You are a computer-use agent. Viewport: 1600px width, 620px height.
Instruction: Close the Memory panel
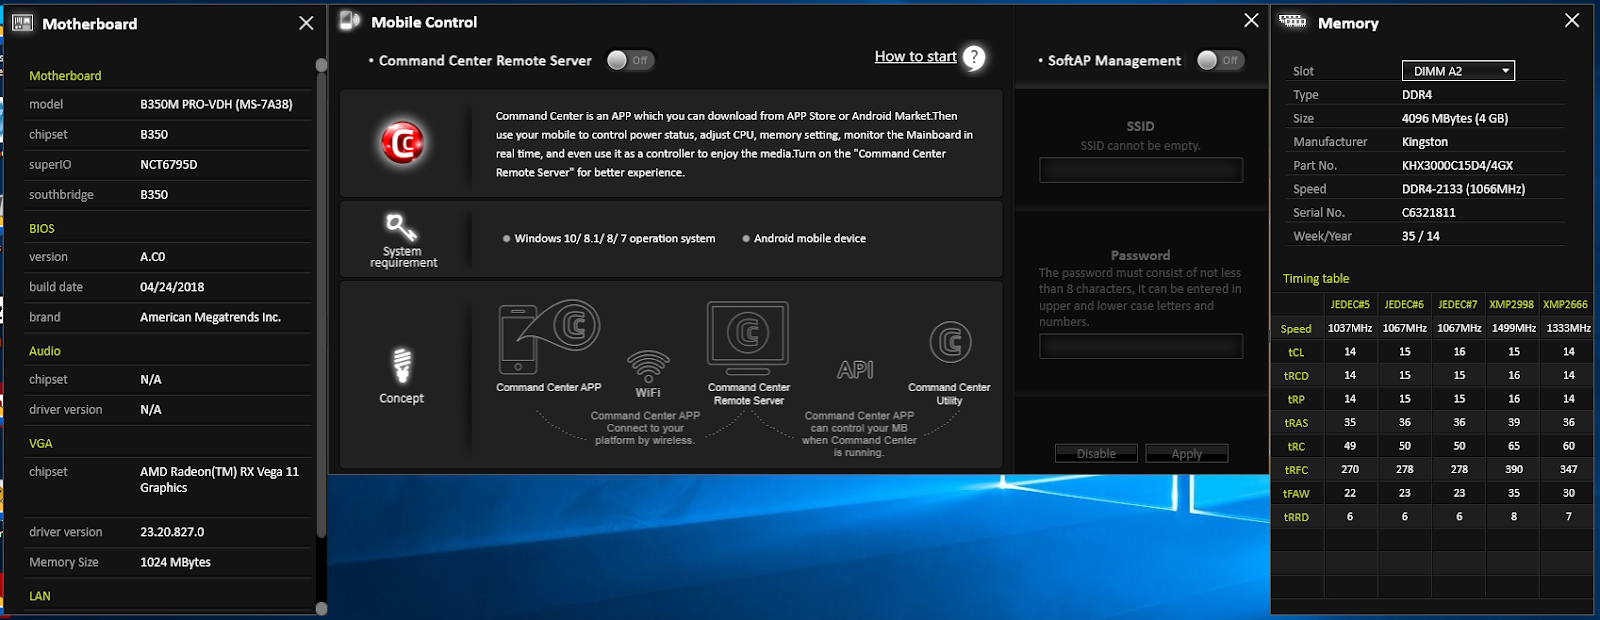pos(1572,20)
